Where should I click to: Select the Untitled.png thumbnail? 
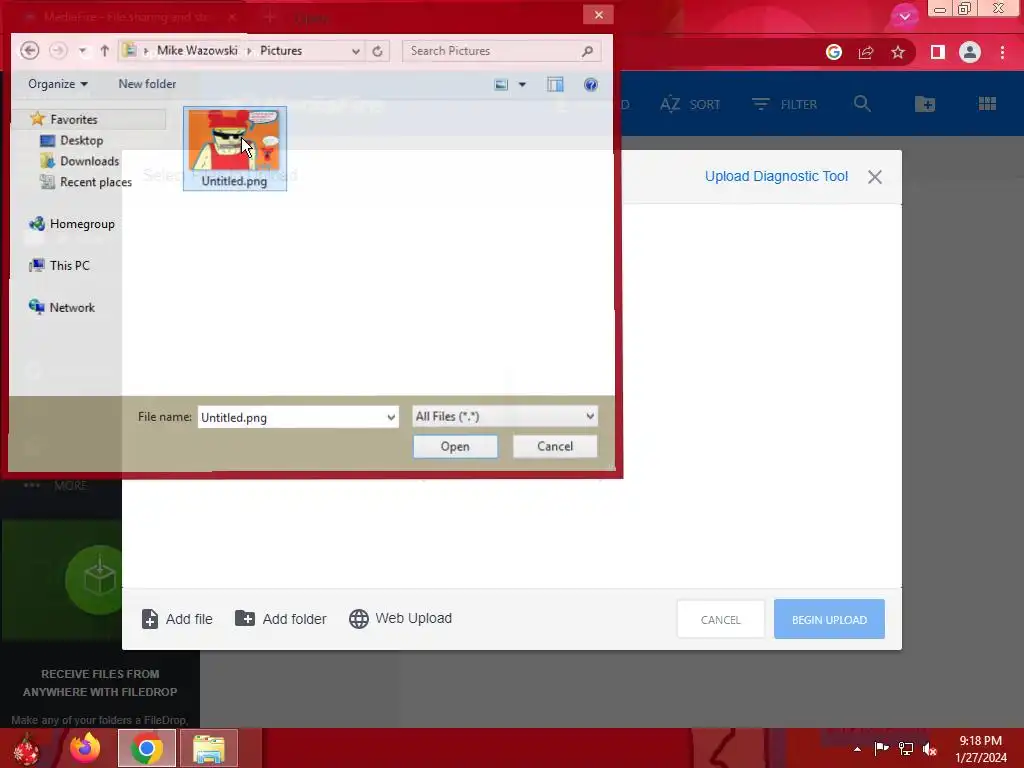tap(234, 149)
